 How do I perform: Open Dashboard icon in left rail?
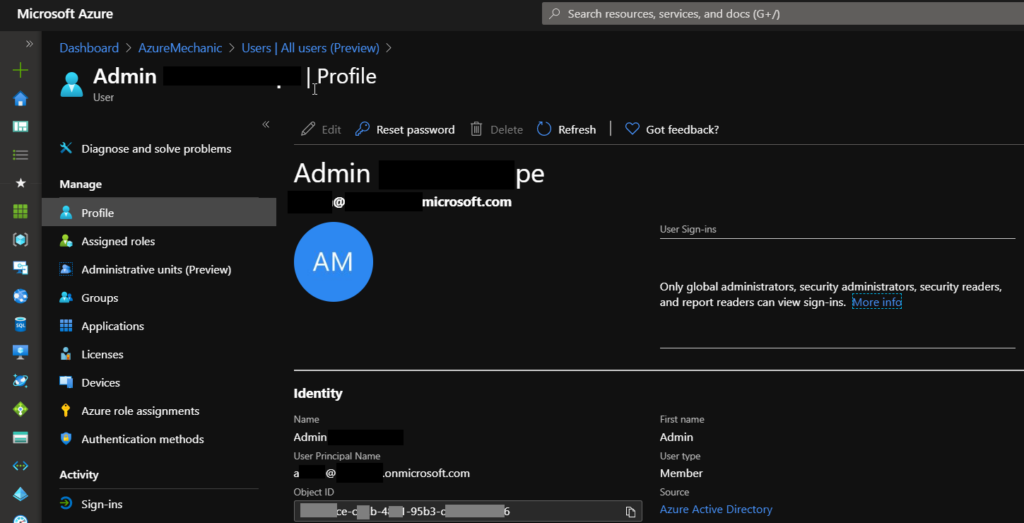click(21, 127)
